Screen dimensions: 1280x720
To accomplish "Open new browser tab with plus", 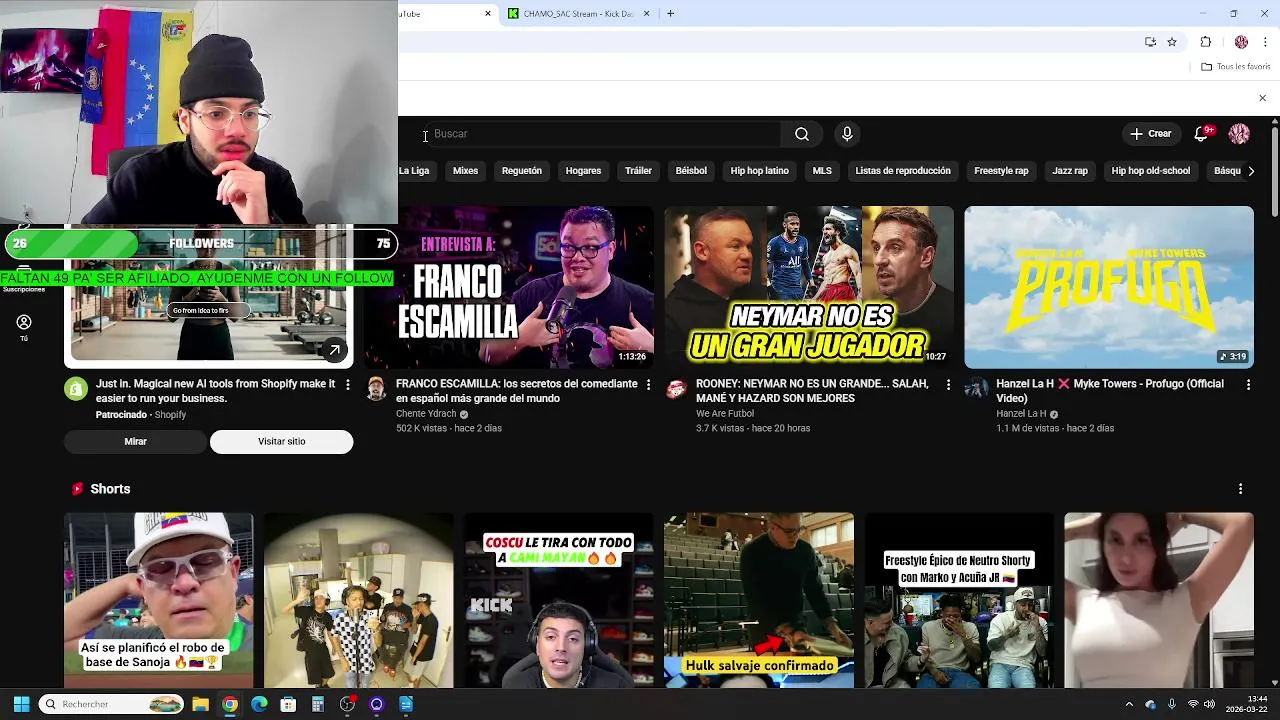I will (670, 13).
